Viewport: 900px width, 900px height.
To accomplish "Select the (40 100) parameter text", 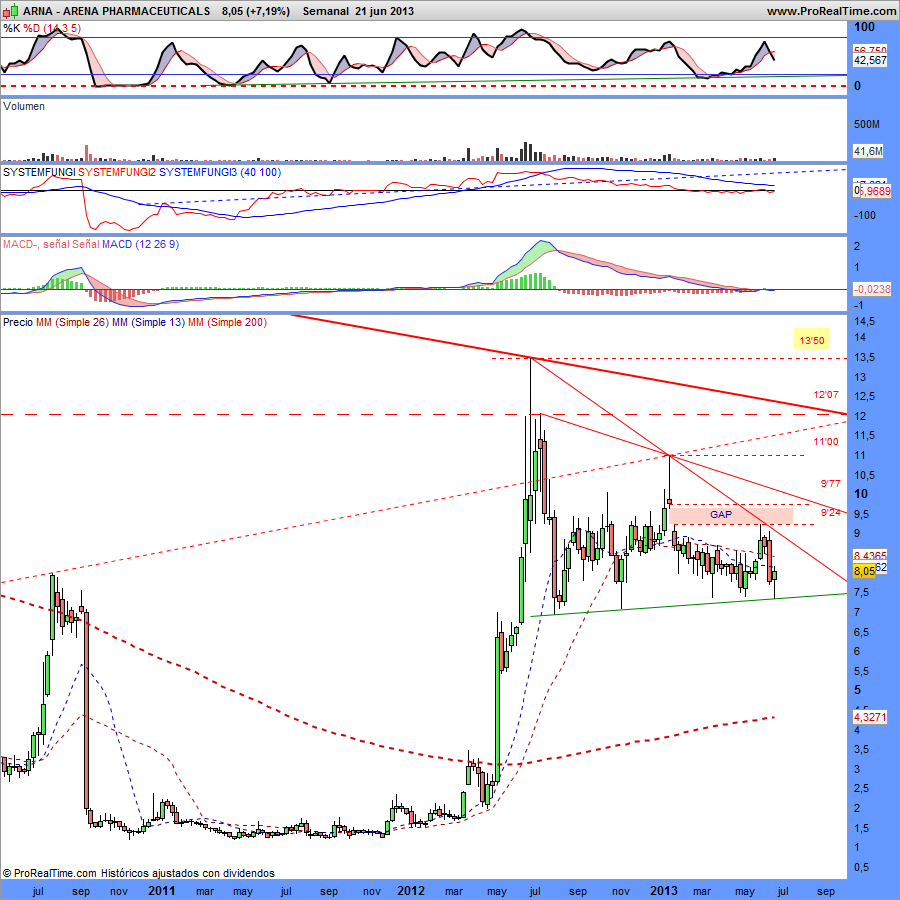I will pos(260,172).
